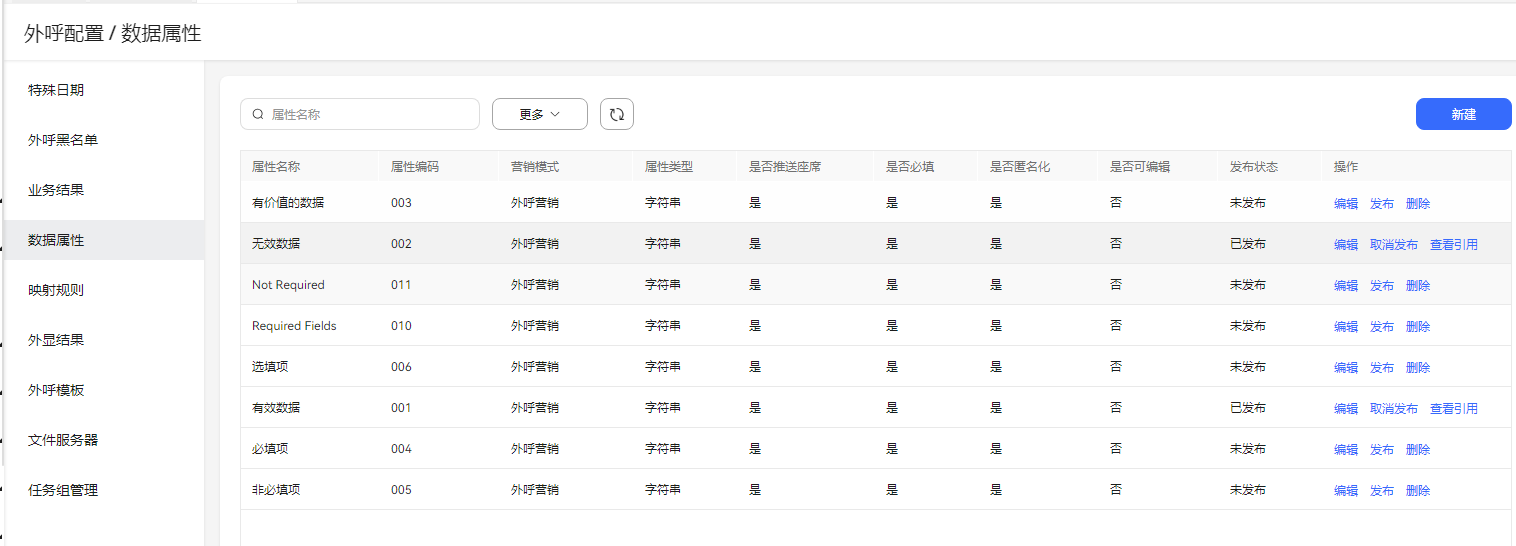The height and width of the screenshot is (546, 1516).
Task: Click attribute code 002 cell
Action: click(x=401, y=243)
